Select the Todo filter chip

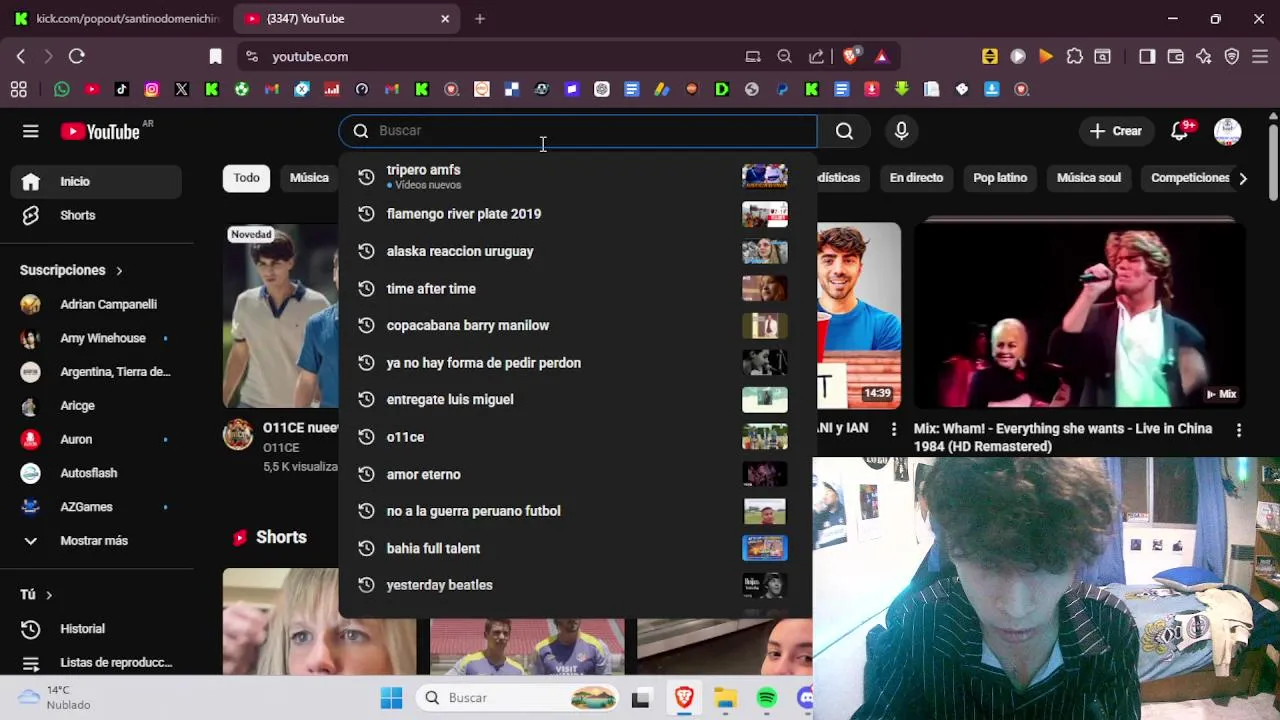coord(247,178)
